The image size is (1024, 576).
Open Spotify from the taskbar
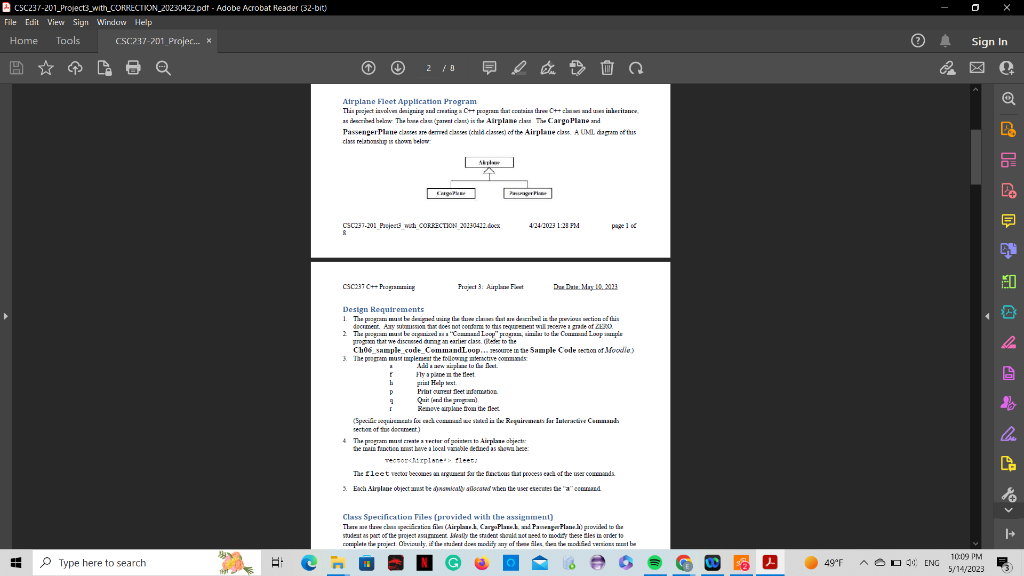tap(654, 562)
